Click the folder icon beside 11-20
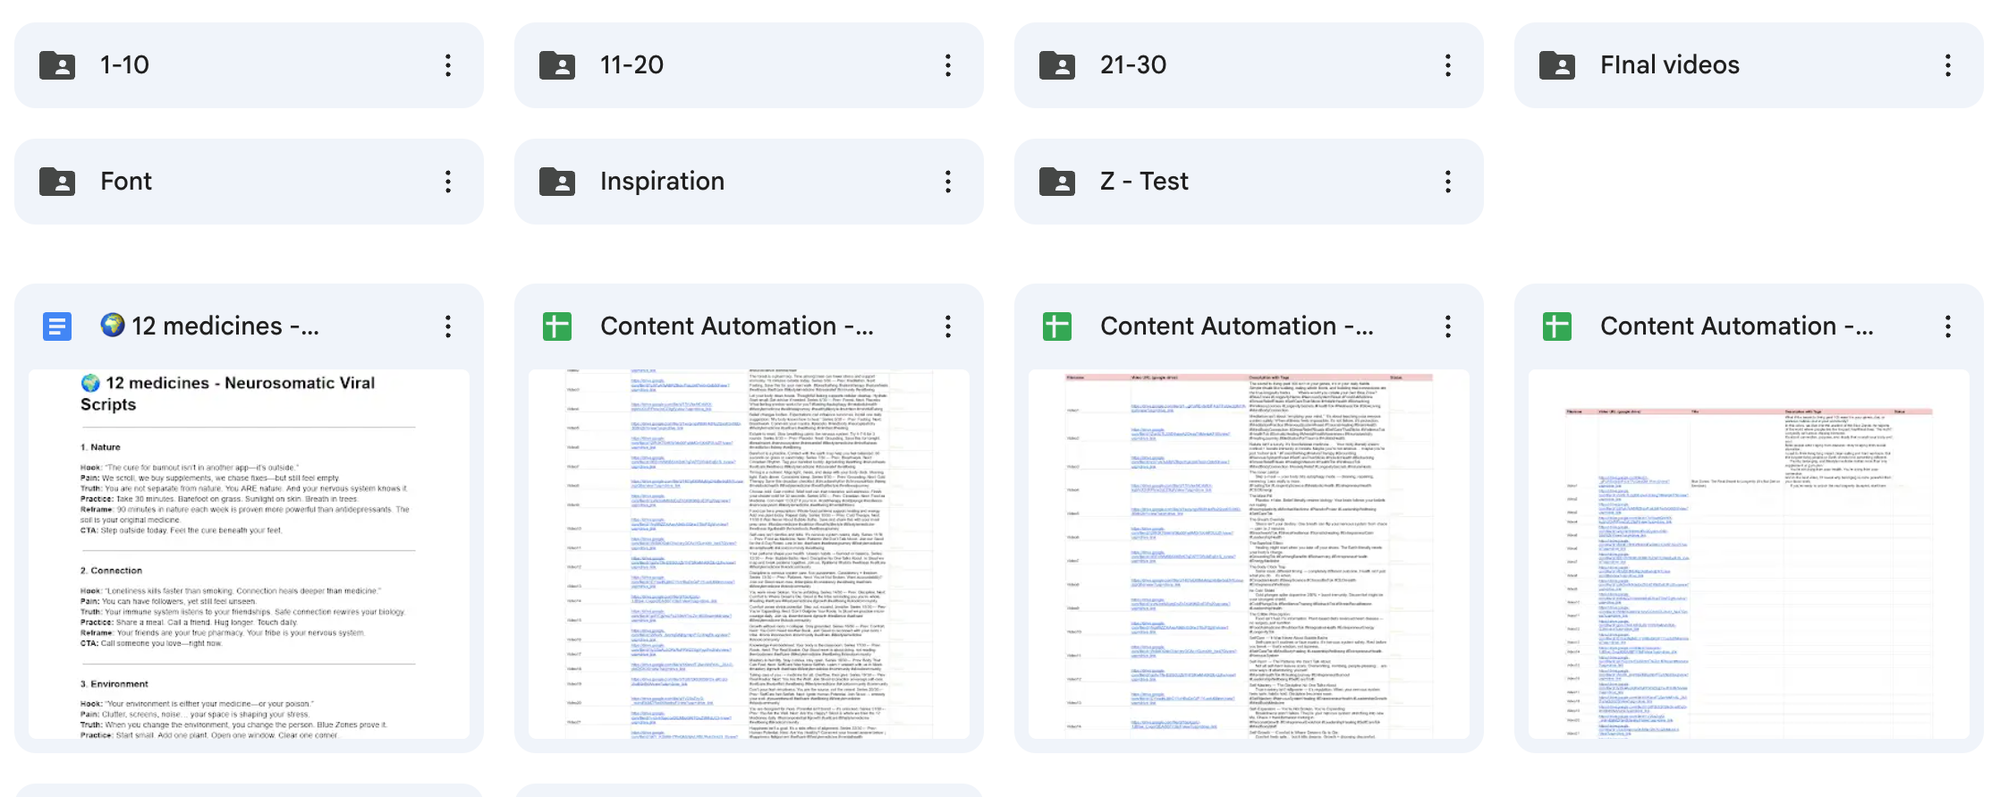The image size is (2000, 797). 557,66
